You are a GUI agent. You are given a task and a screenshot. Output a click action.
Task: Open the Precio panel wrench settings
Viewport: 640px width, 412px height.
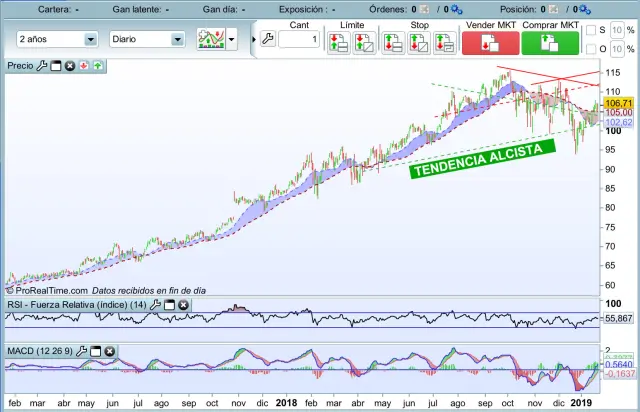[x=42, y=65]
